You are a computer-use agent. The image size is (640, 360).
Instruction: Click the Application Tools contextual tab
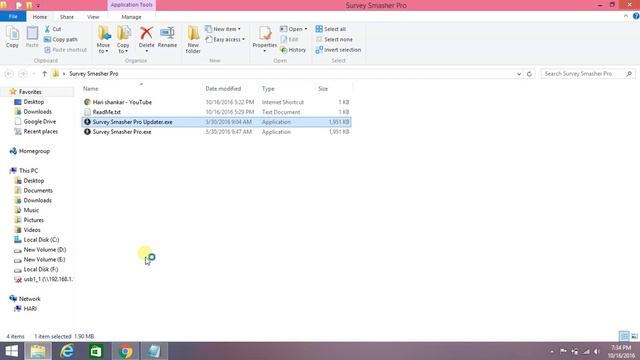pyautogui.click(x=131, y=5)
